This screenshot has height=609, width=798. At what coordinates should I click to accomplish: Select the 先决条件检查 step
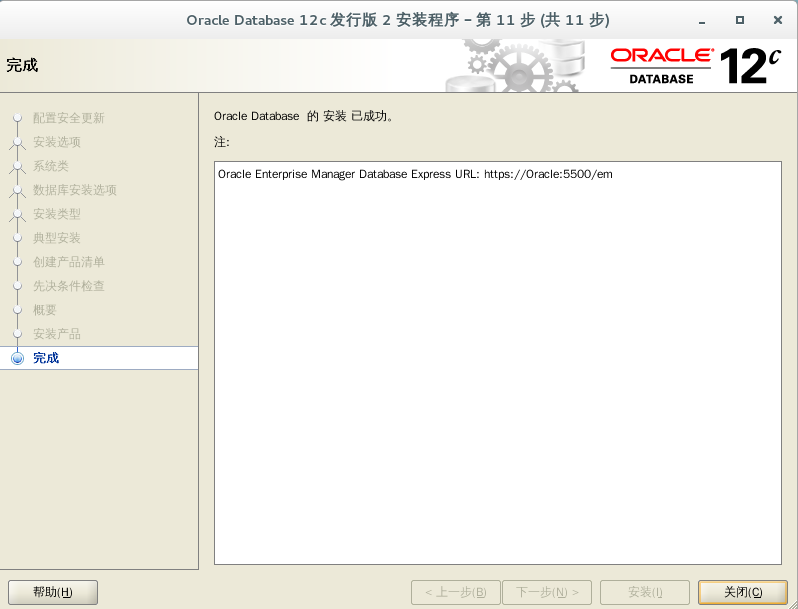click(x=68, y=285)
